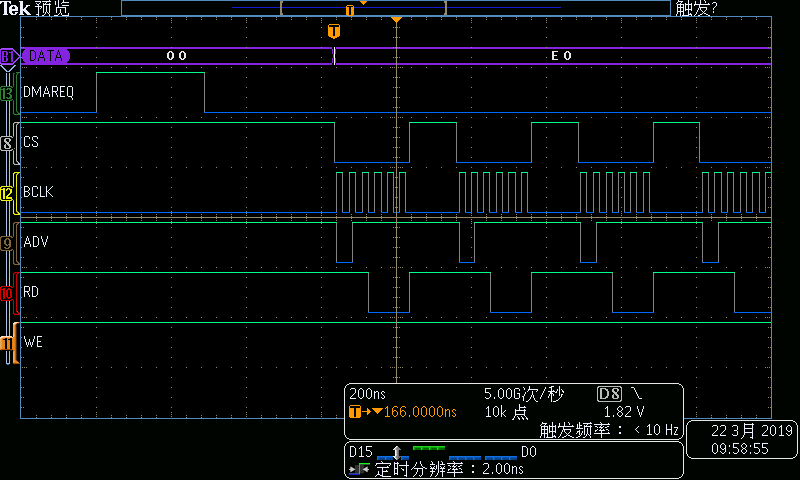Image resolution: width=800 pixels, height=480 pixels.
Task: Click the DATA bus label
Action: (45, 56)
